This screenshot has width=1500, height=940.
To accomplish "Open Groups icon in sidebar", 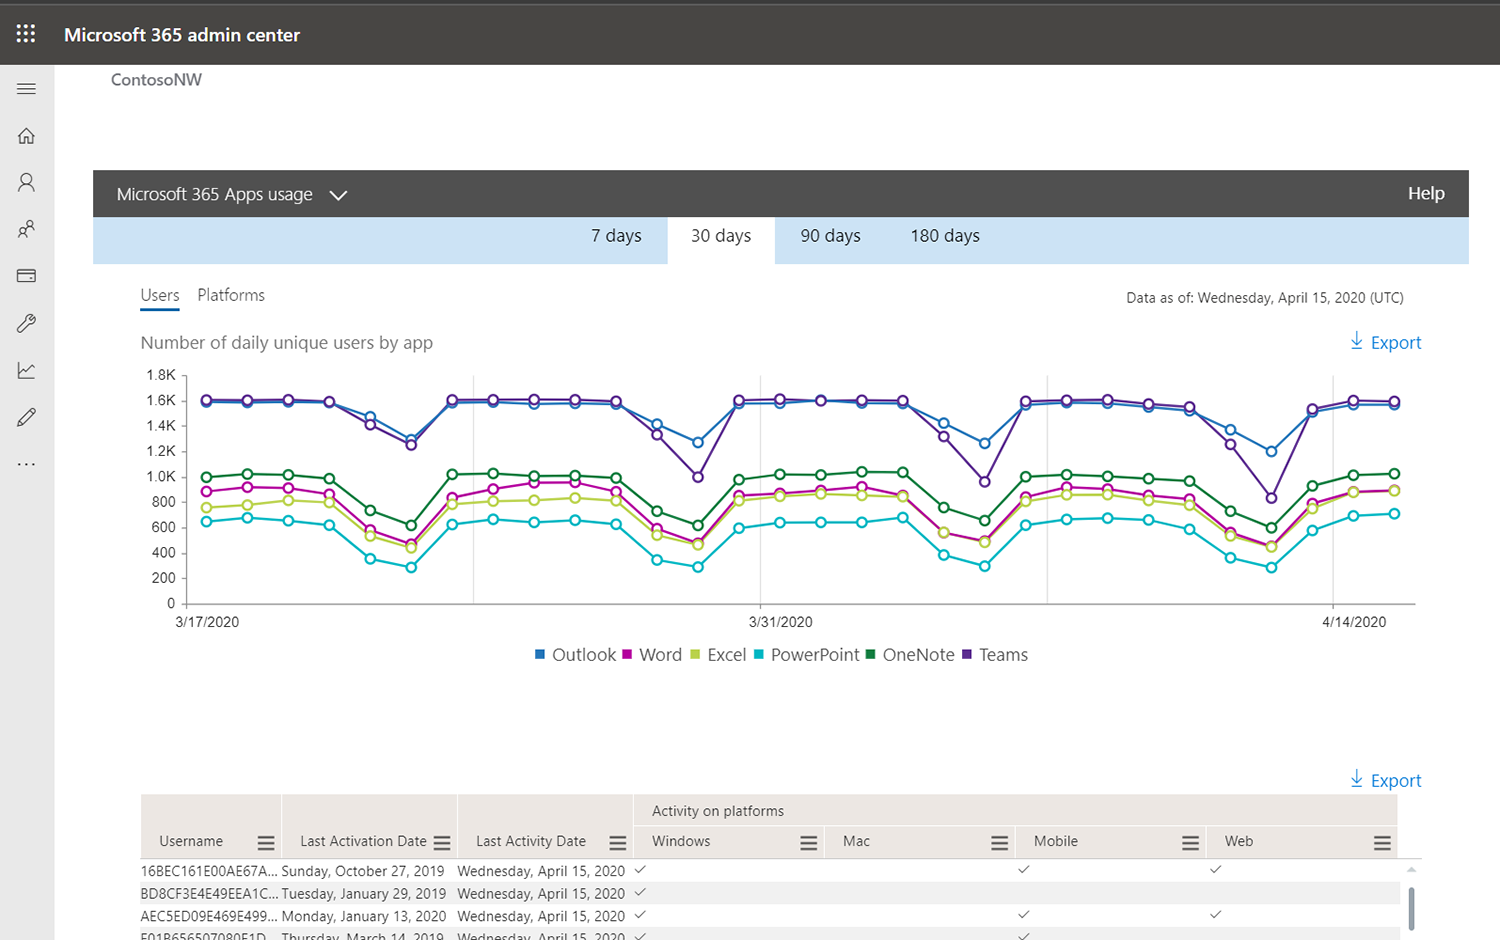I will (x=27, y=229).
